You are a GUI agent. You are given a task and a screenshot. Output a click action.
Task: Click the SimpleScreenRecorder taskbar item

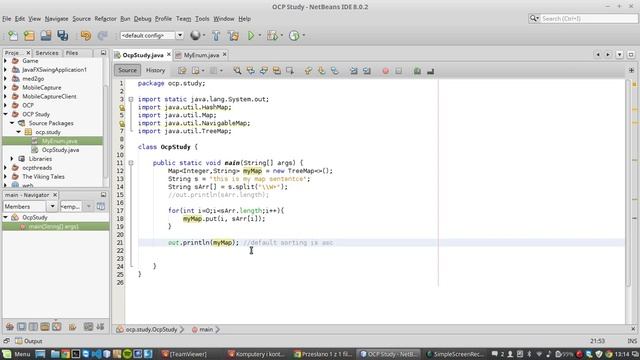(454, 354)
